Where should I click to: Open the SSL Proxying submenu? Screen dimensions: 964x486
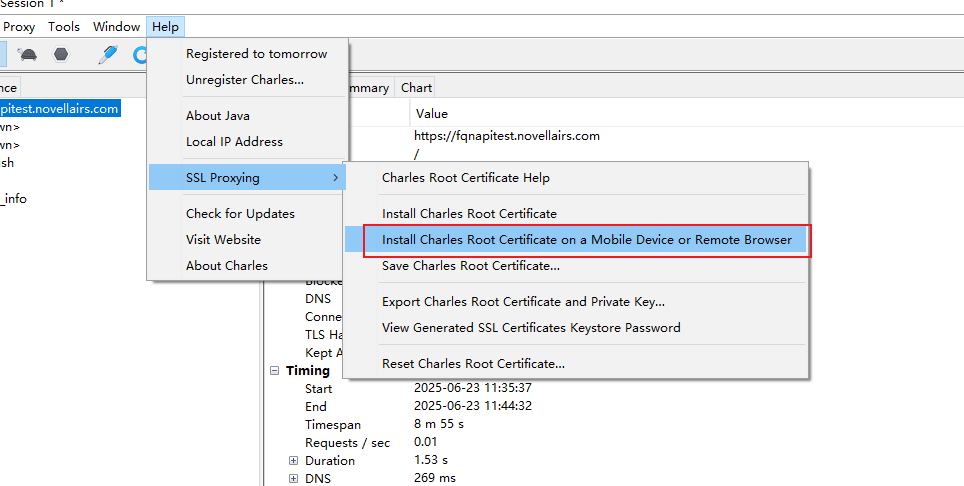(246, 178)
